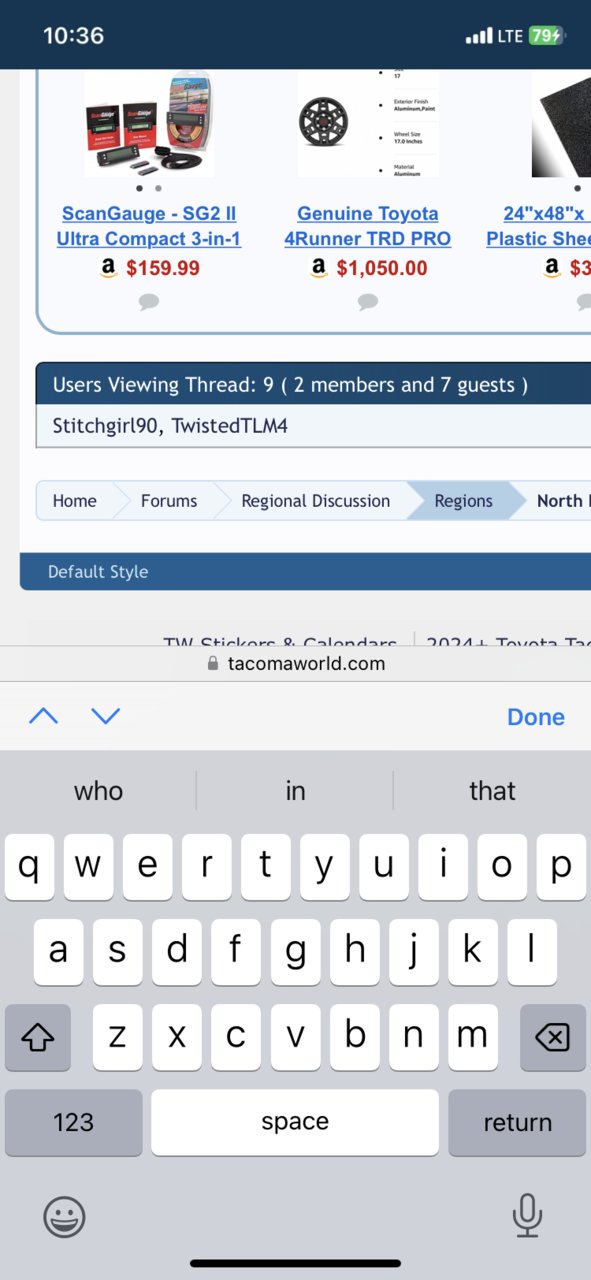Select the Regions breadcrumb

point(463,501)
